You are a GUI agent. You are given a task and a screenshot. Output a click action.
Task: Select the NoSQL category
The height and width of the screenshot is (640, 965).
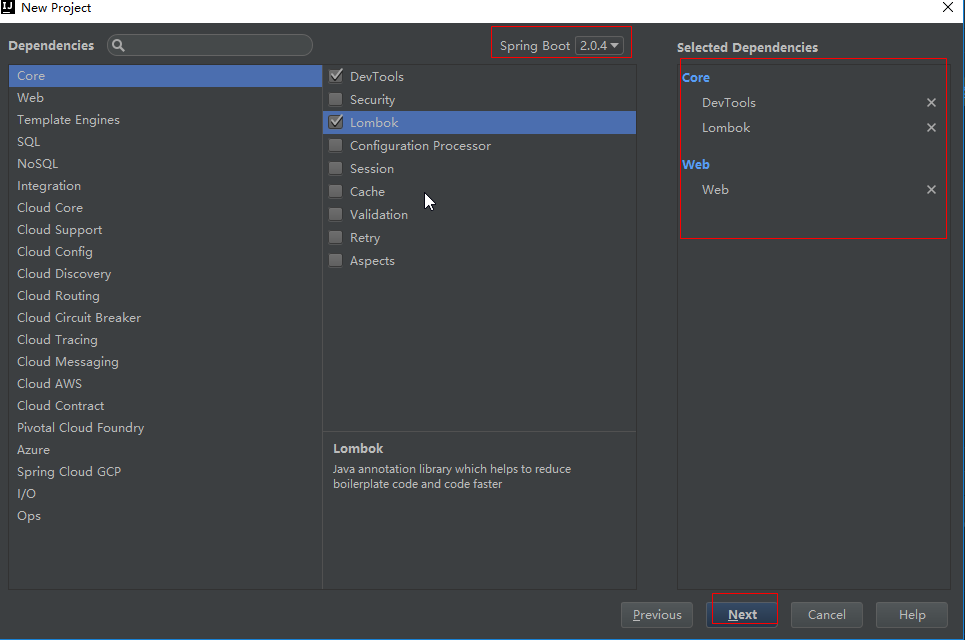(x=165, y=164)
